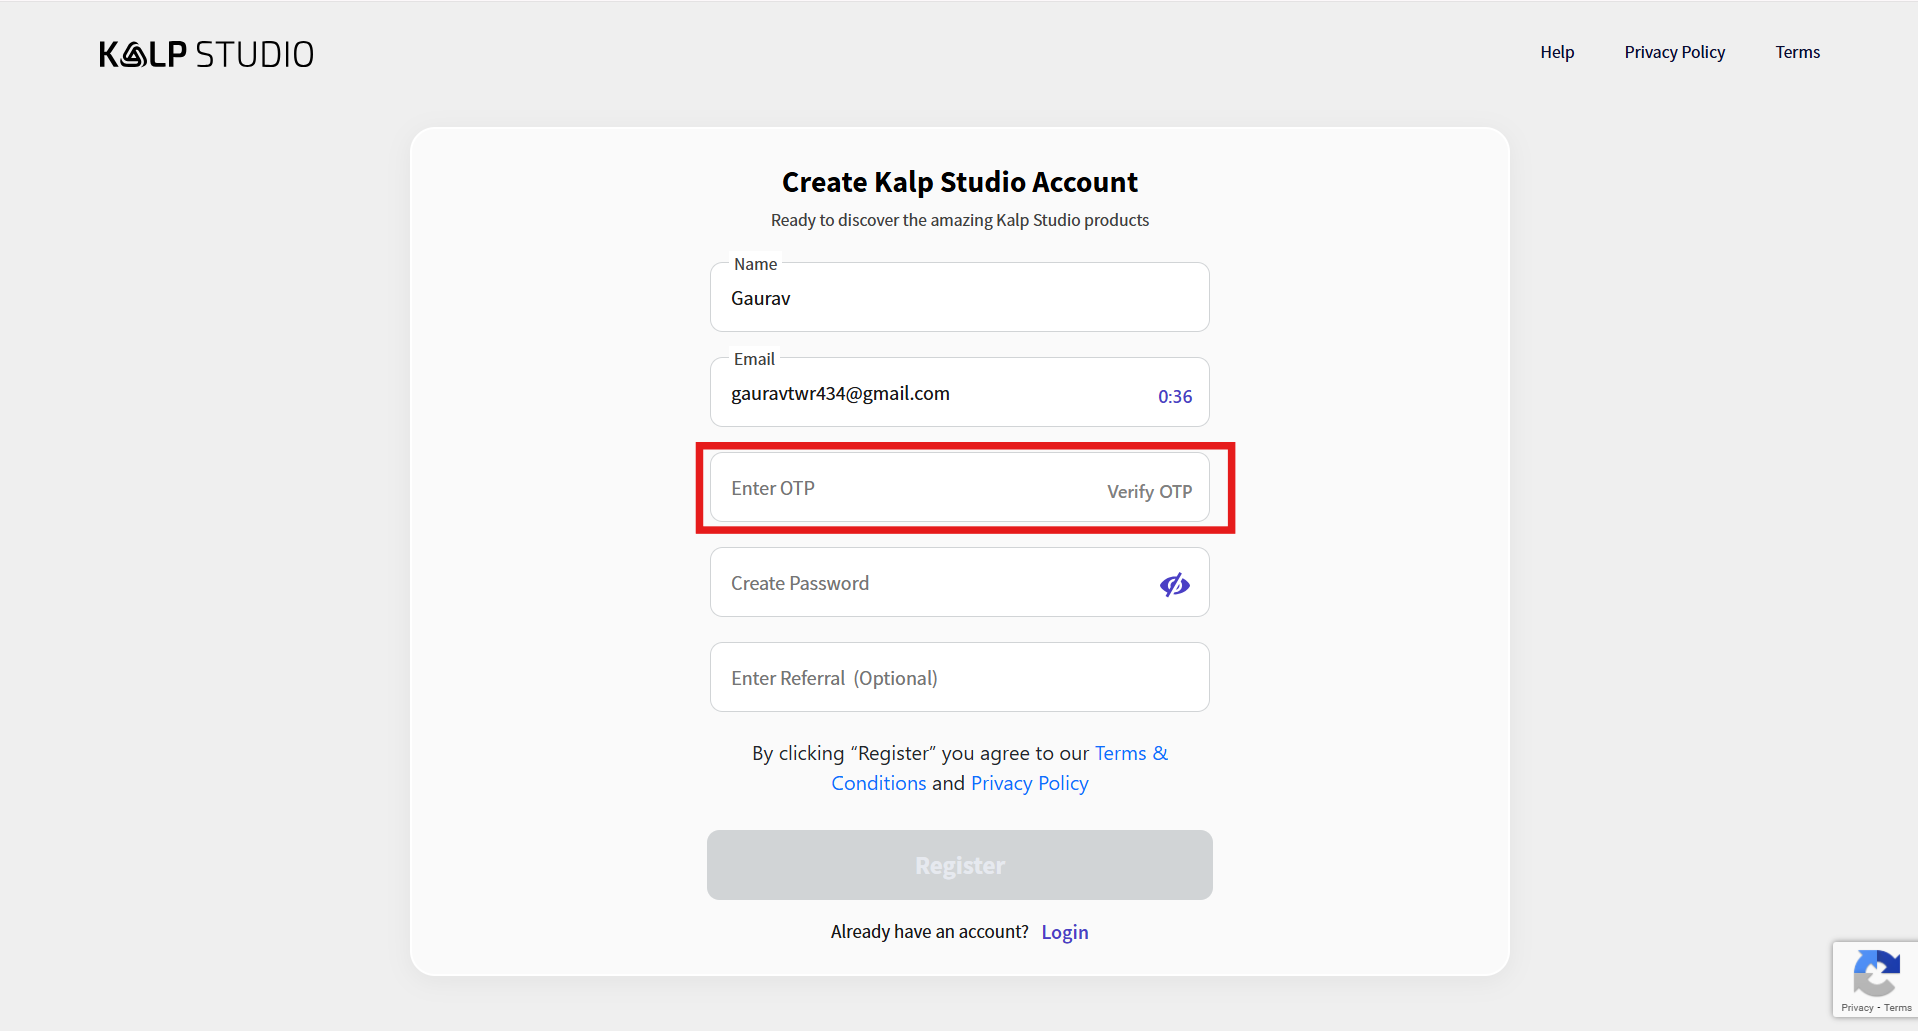This screenshot has width=1918, height=1031.
Task: Click the reCAPTCHA badge icon
Action: (x=1876, y=973)
